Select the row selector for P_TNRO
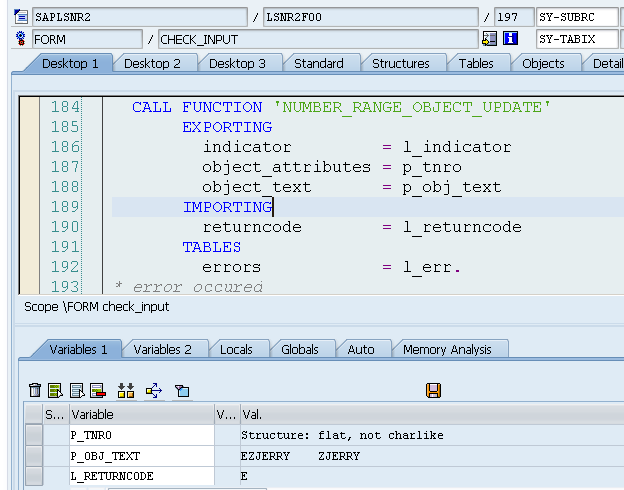The height and width of the screenshot is (490, 624). click(x=34, y=436)
